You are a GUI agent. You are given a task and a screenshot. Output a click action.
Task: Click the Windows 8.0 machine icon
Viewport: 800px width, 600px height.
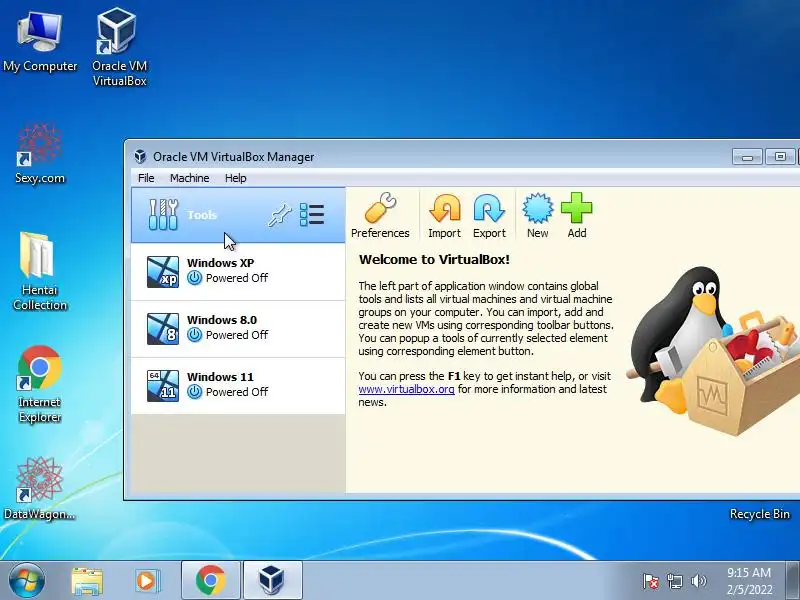163,329
